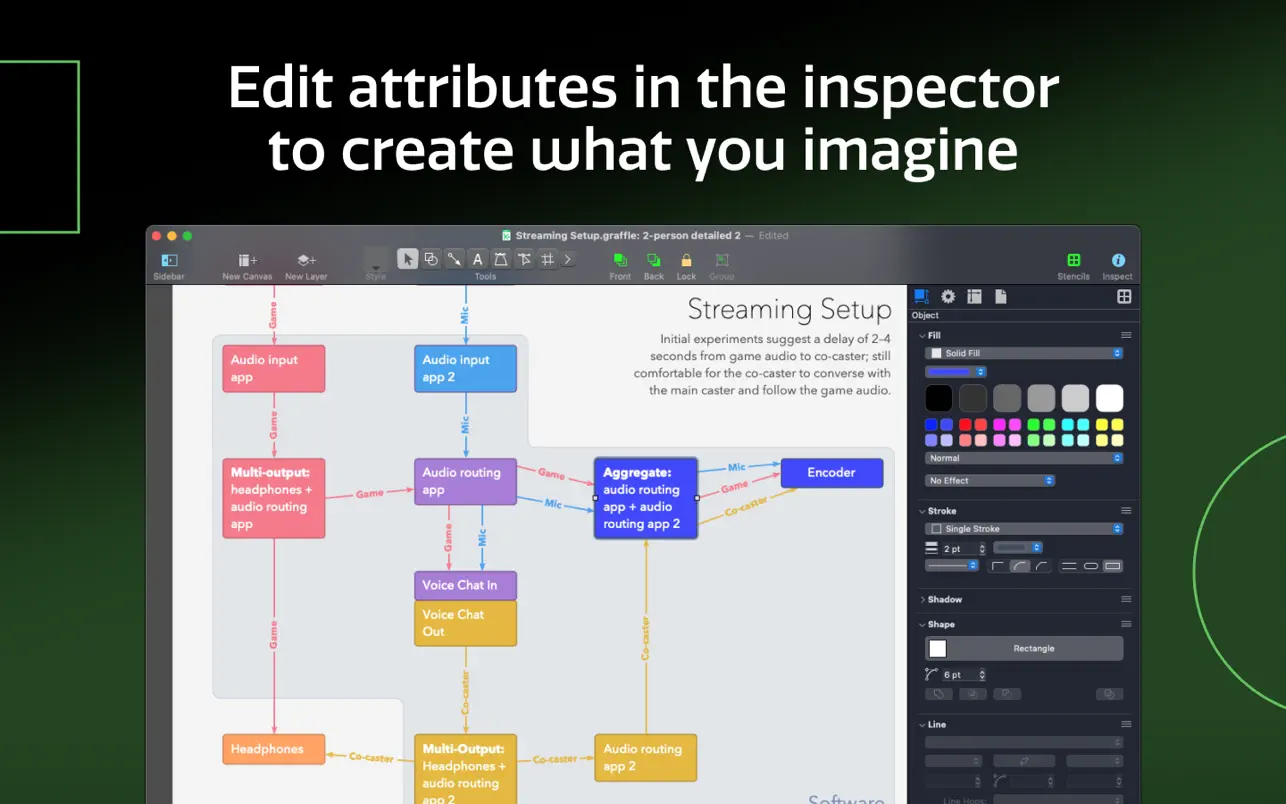Image resolution: width=1286 pixels, height=804 pixels.
Task: Switch to Document inspector tab
Action: [x=1000, y=297]
